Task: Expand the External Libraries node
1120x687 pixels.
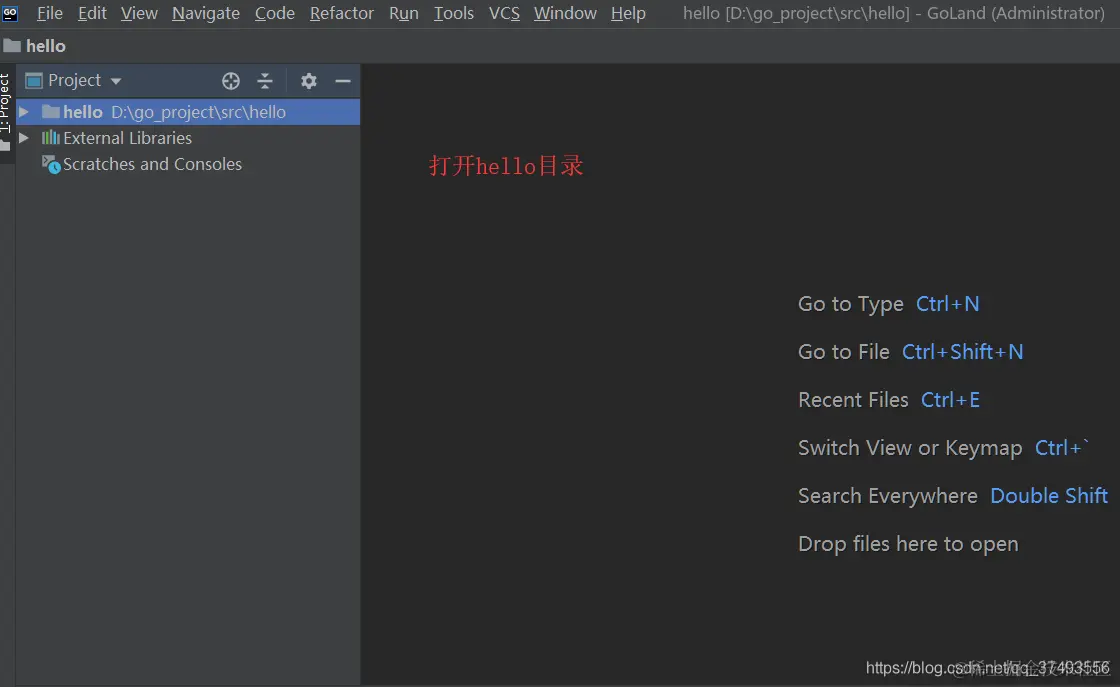Action: click(x=24, y=138)
